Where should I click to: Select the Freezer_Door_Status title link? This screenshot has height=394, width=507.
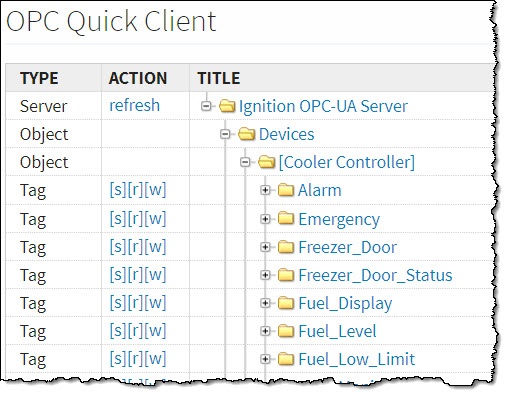click(375, 275)
